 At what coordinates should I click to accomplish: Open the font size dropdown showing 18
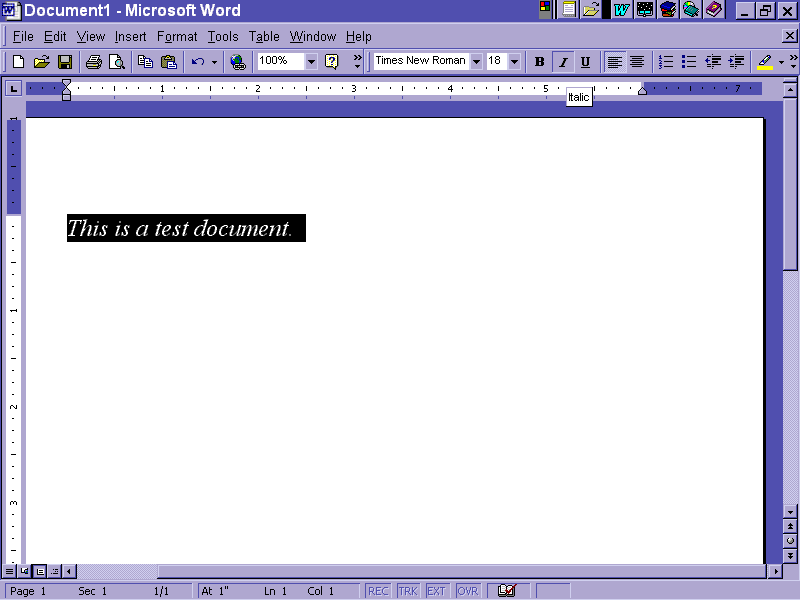[515, 62]
